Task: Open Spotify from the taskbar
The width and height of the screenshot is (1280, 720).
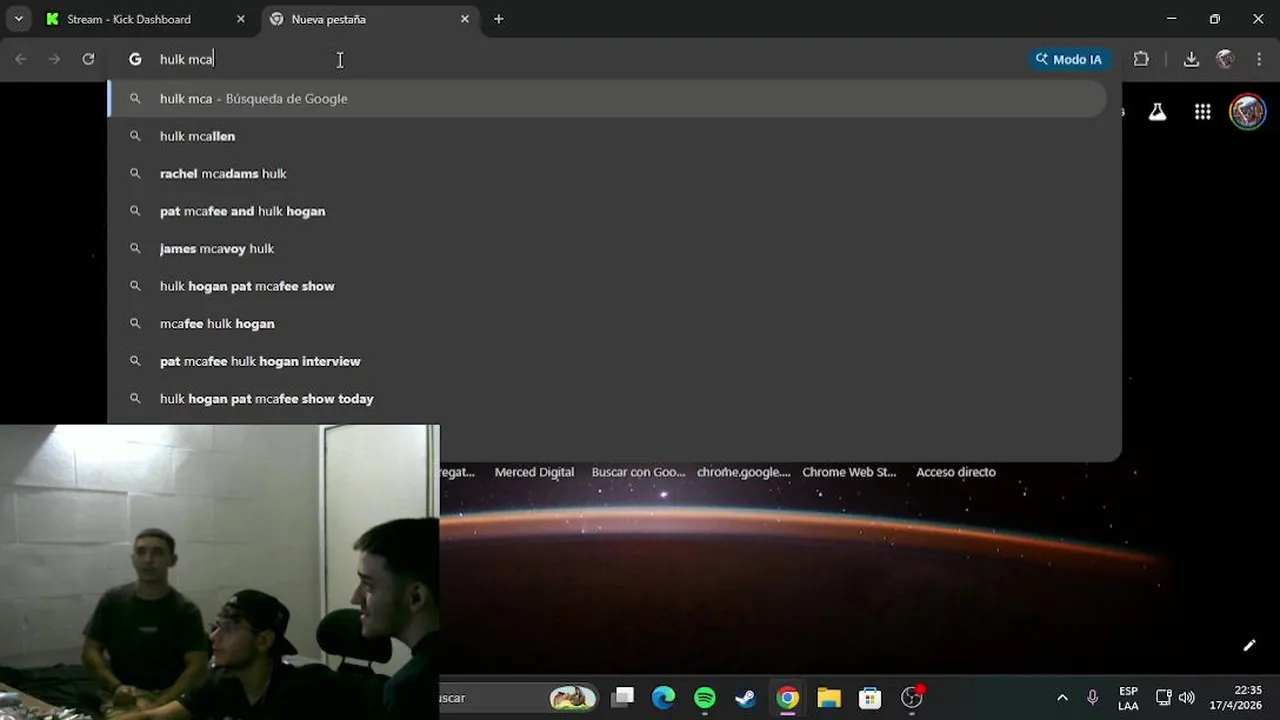Action: 705,697
